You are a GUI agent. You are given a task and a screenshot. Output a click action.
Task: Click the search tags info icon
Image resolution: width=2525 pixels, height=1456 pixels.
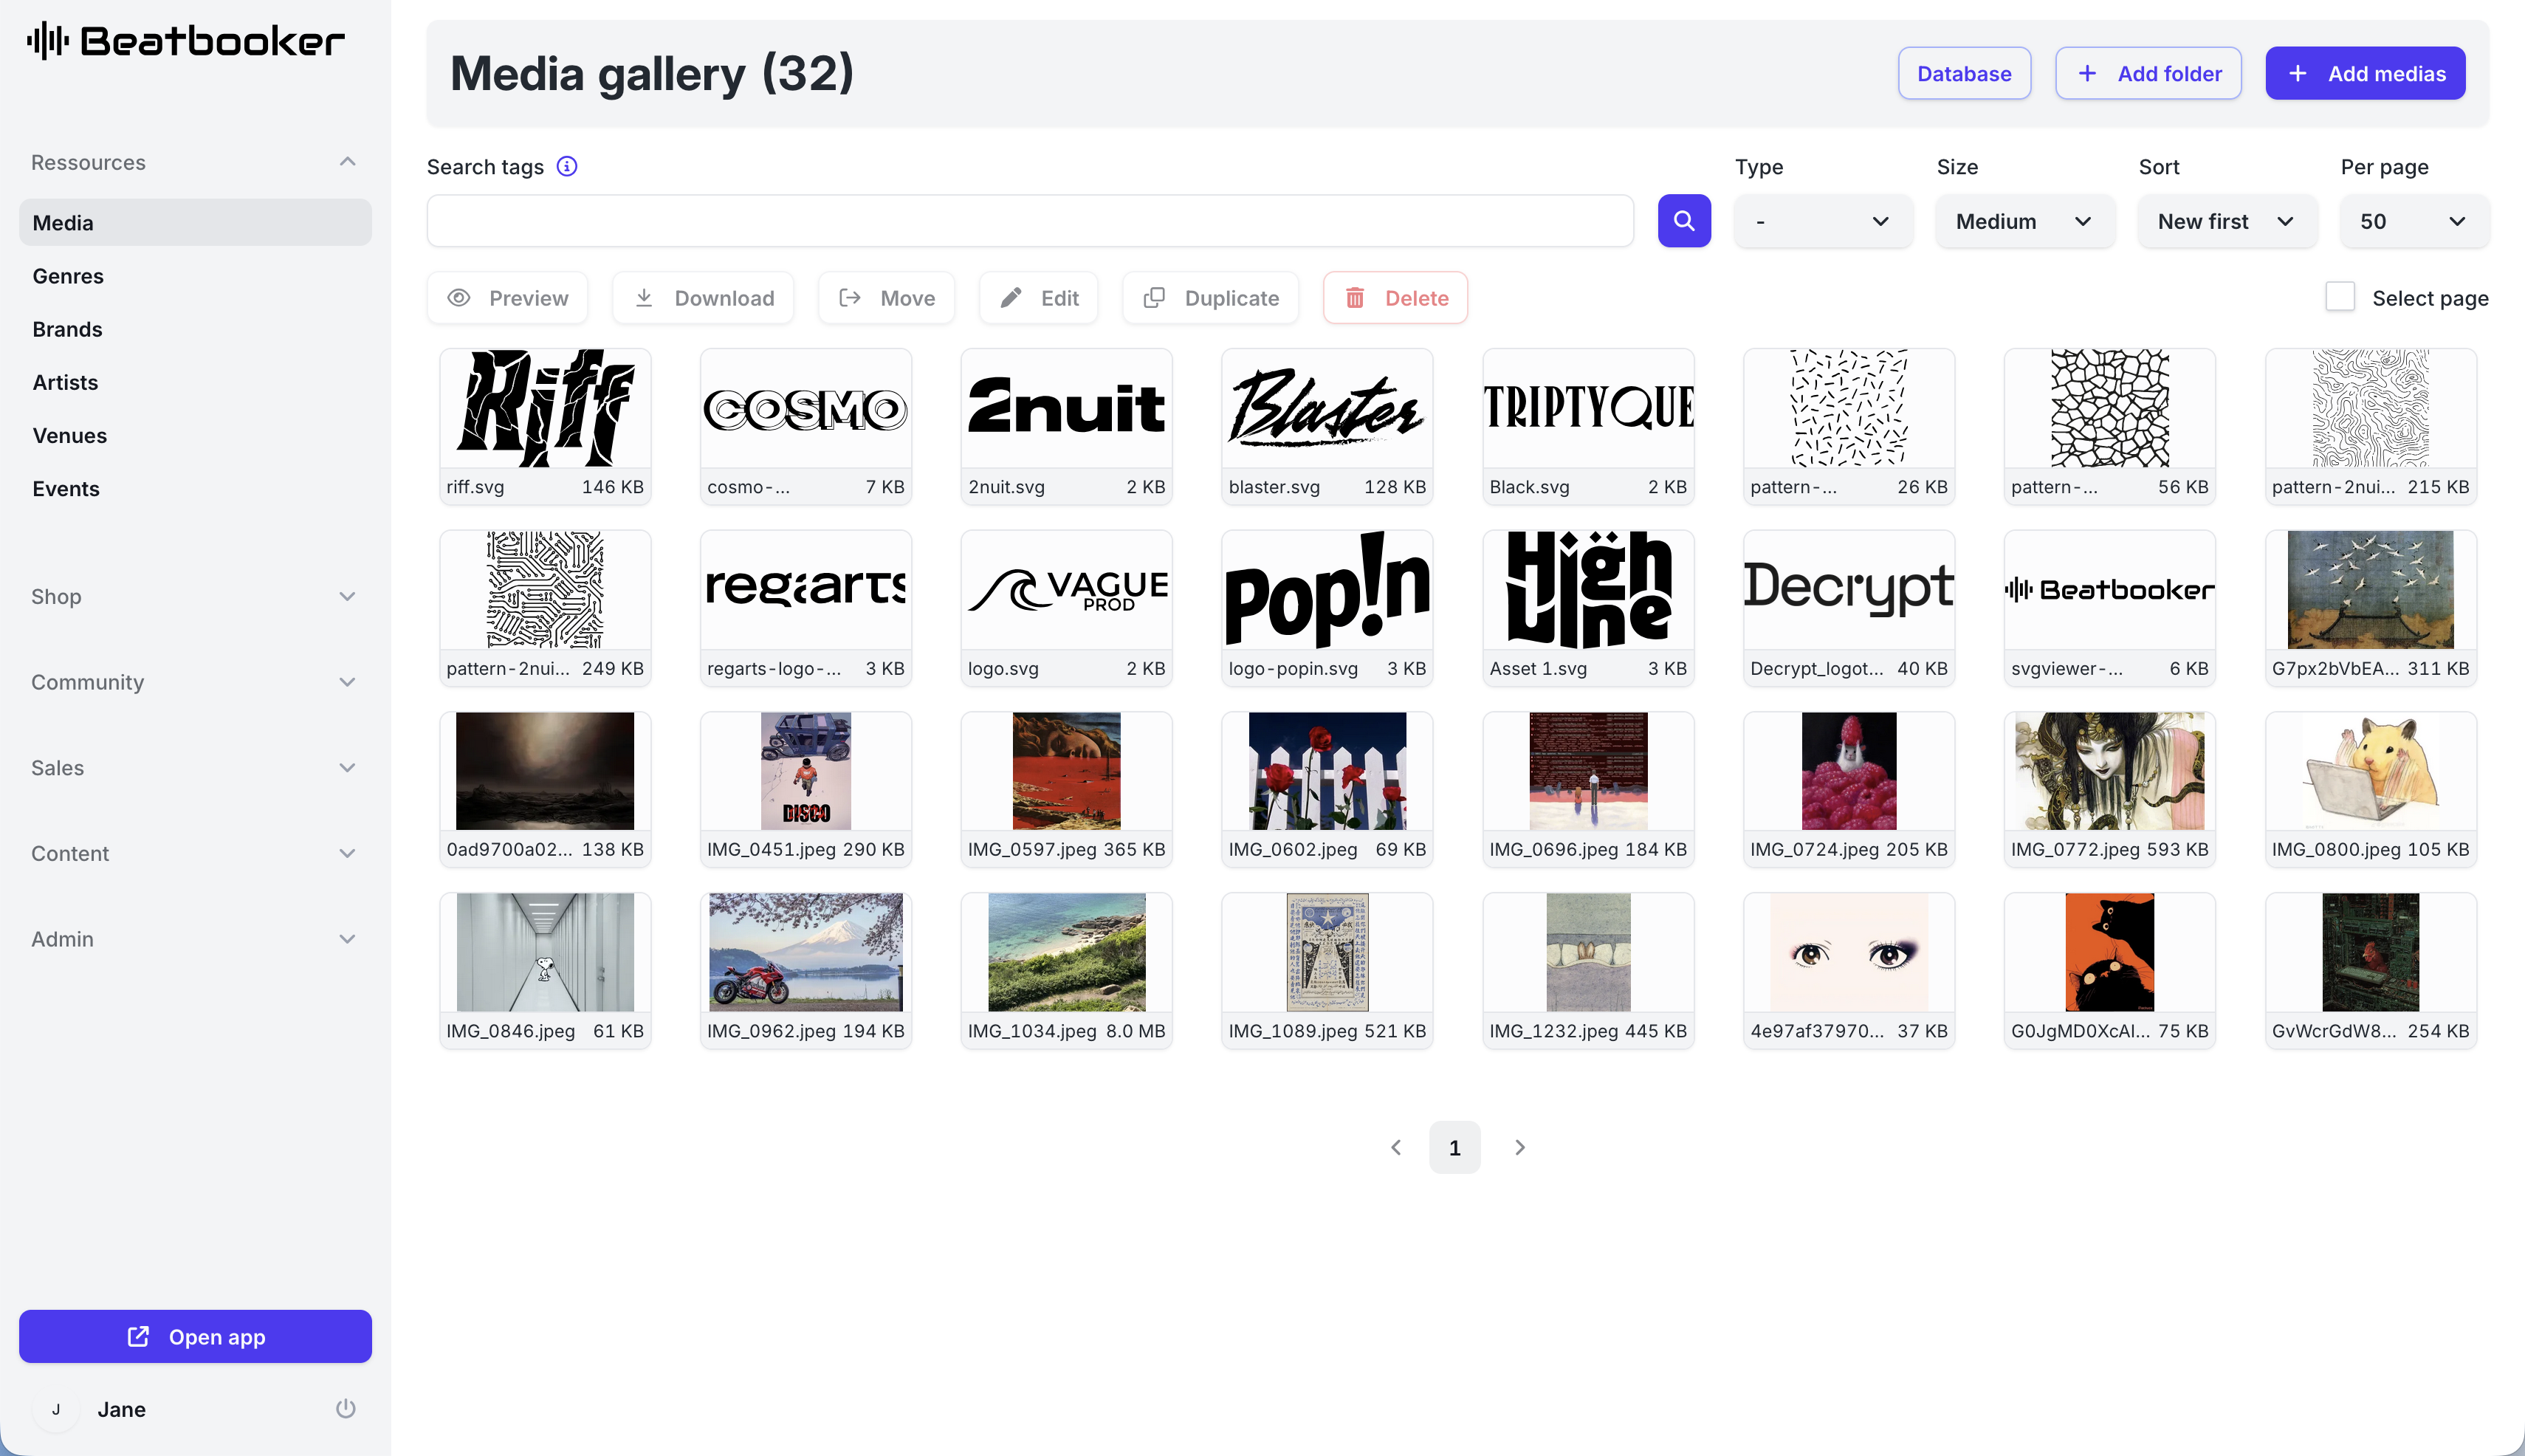point(567,167)
